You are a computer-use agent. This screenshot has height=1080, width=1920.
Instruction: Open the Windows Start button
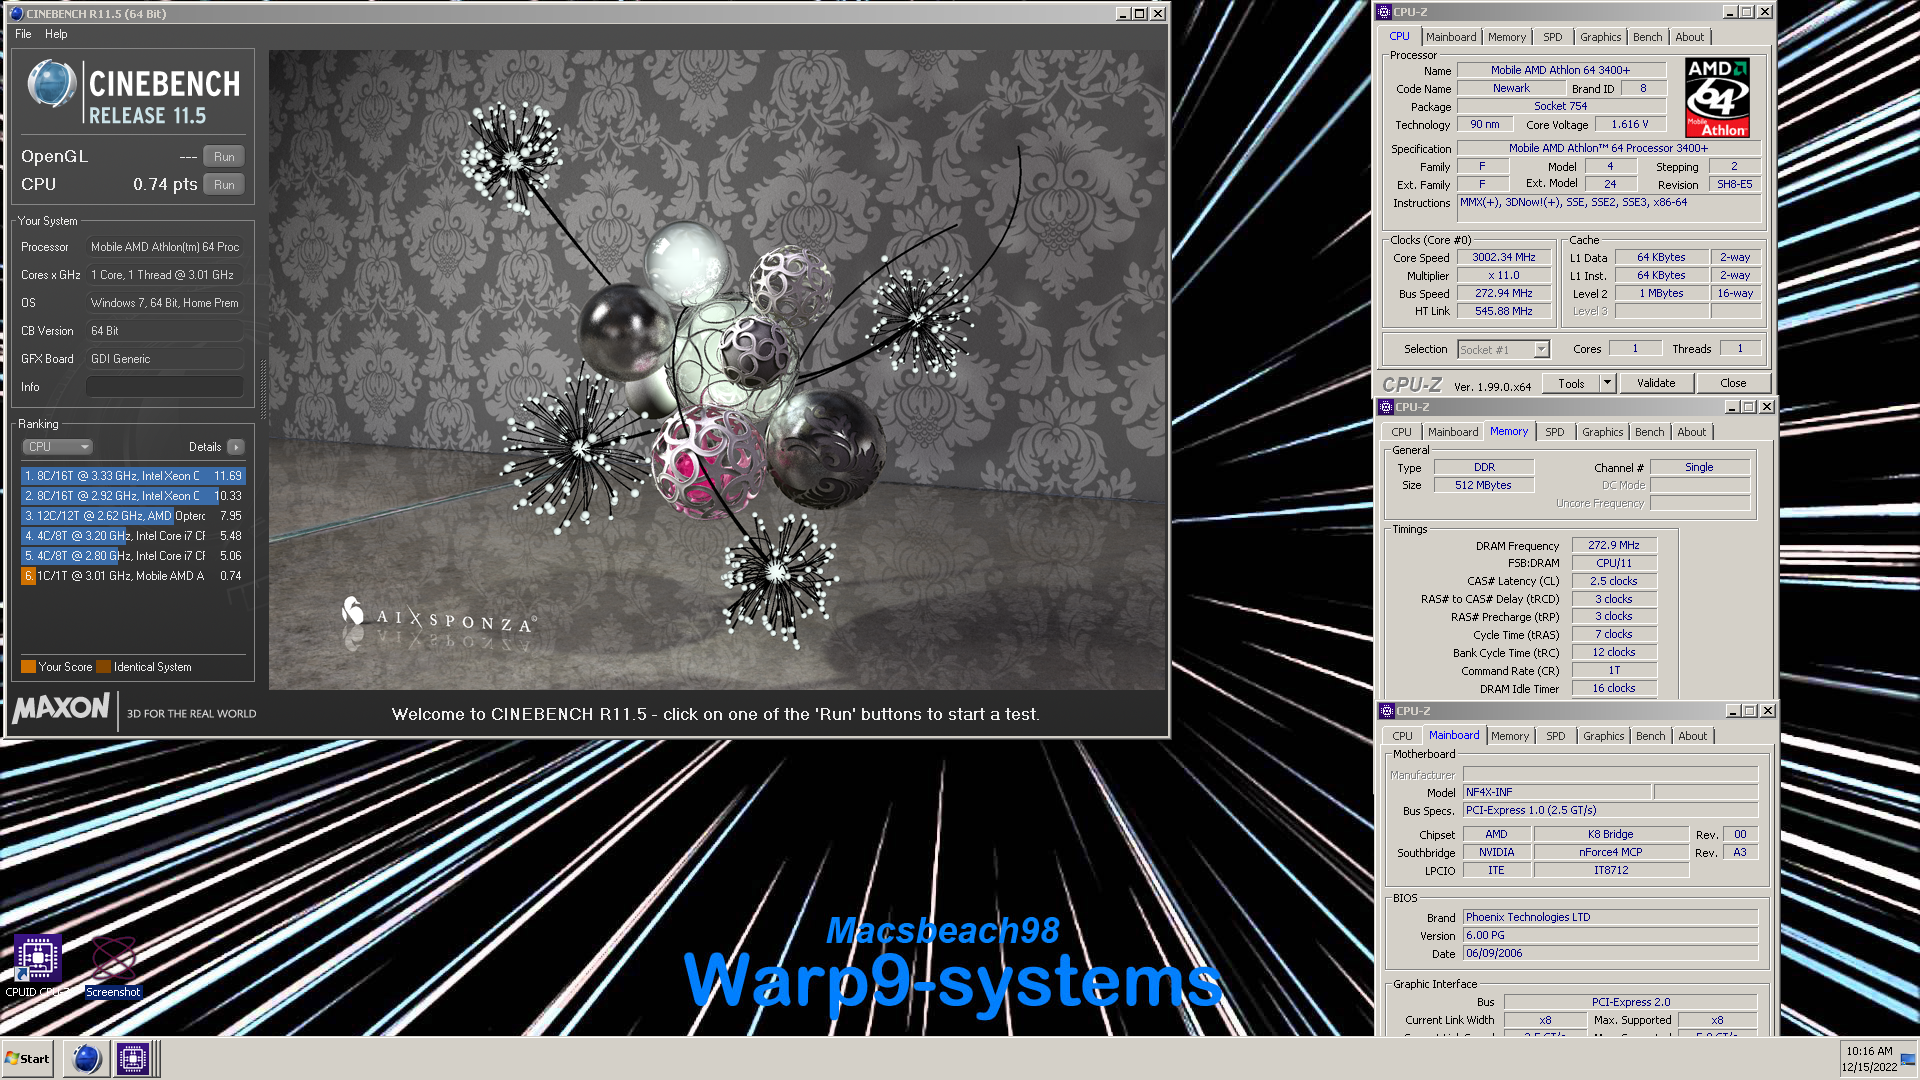pyautogui.click(x=27, y=1059)
